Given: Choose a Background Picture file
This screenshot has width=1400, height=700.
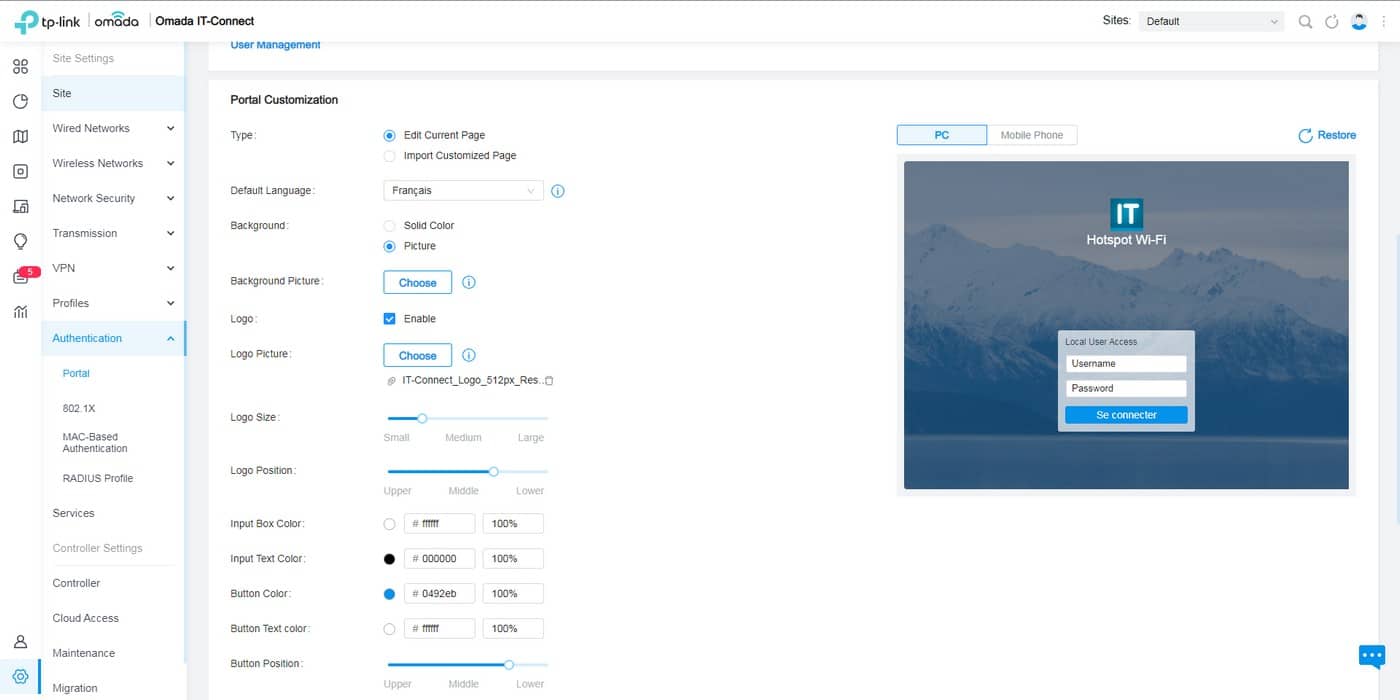Looking at the screenshot, I should pos(417,282).
